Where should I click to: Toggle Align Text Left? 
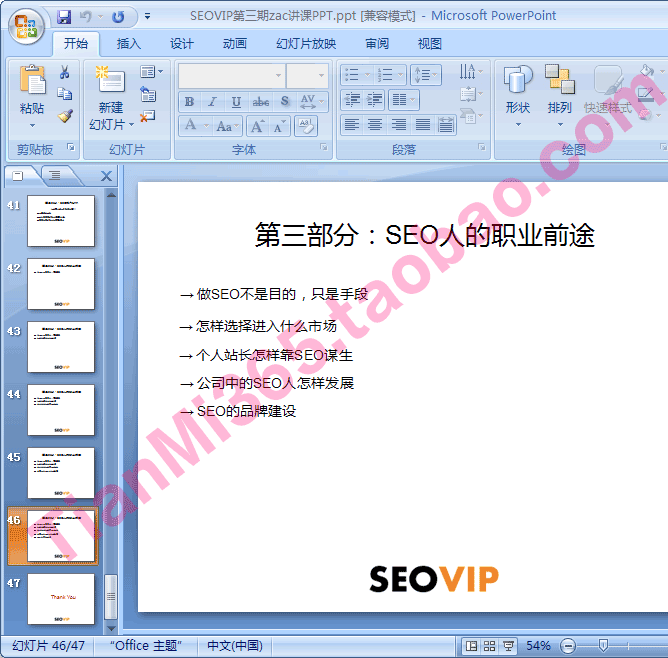coord(351,126)
